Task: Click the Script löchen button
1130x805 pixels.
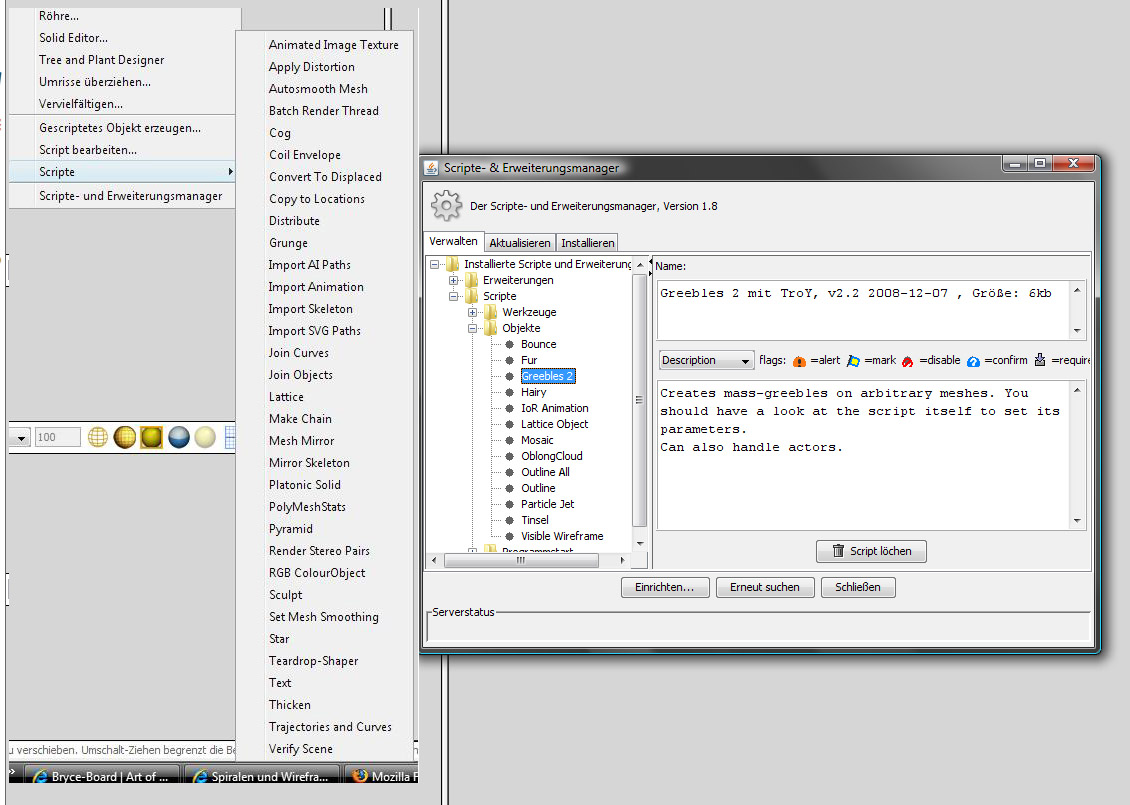Action: point(871,551)
